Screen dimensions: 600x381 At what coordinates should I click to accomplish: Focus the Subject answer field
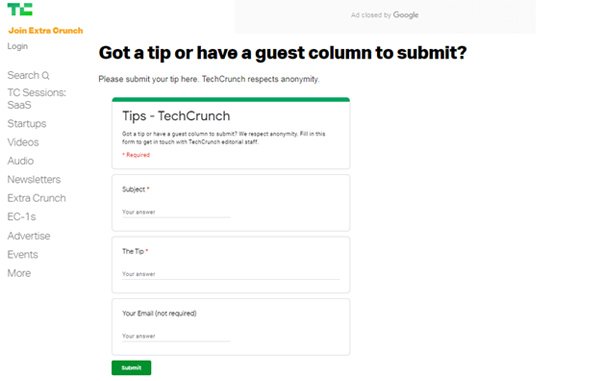pos(176,212)
